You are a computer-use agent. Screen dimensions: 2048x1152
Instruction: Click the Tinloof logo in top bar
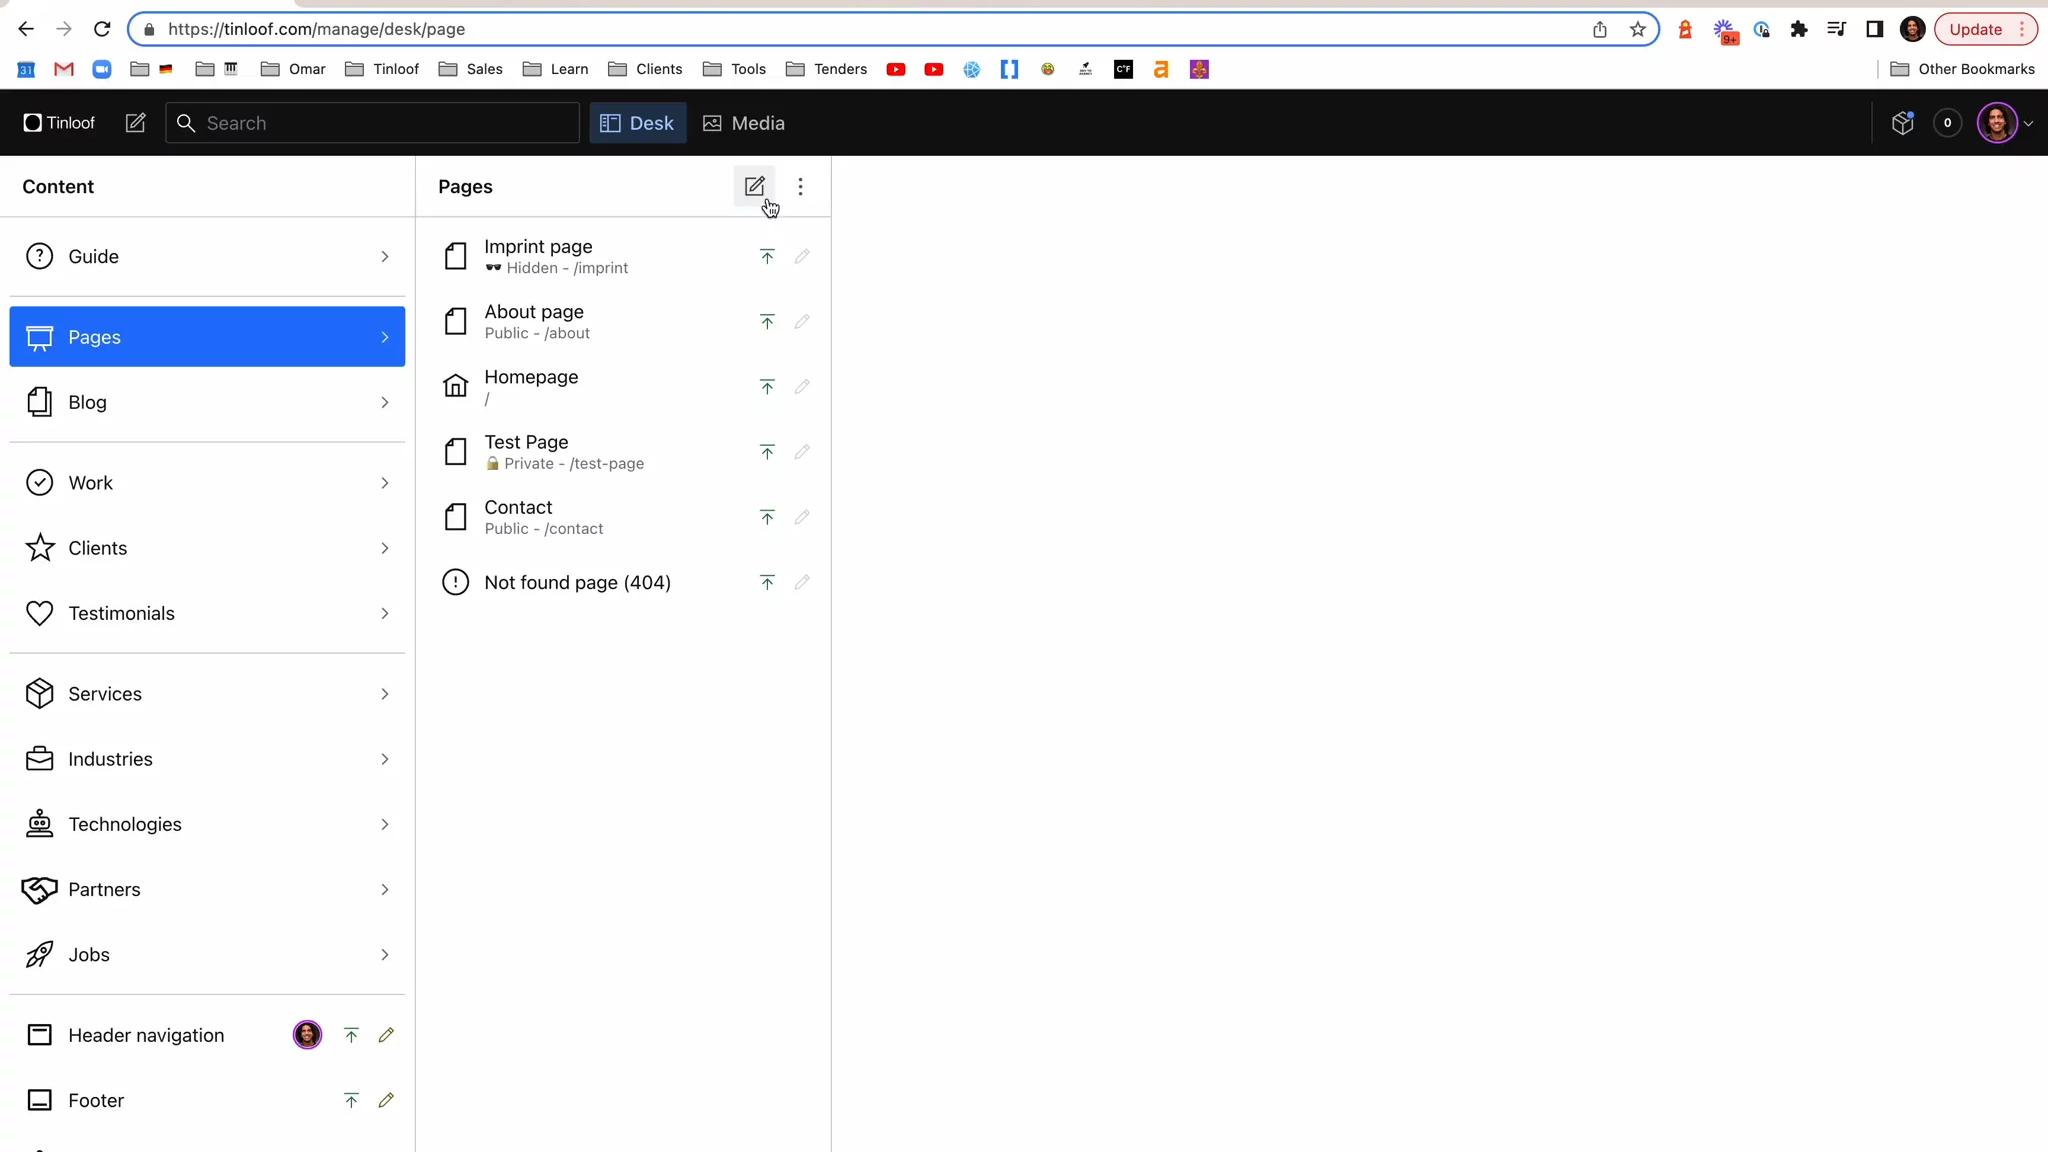tap(59, 123)
